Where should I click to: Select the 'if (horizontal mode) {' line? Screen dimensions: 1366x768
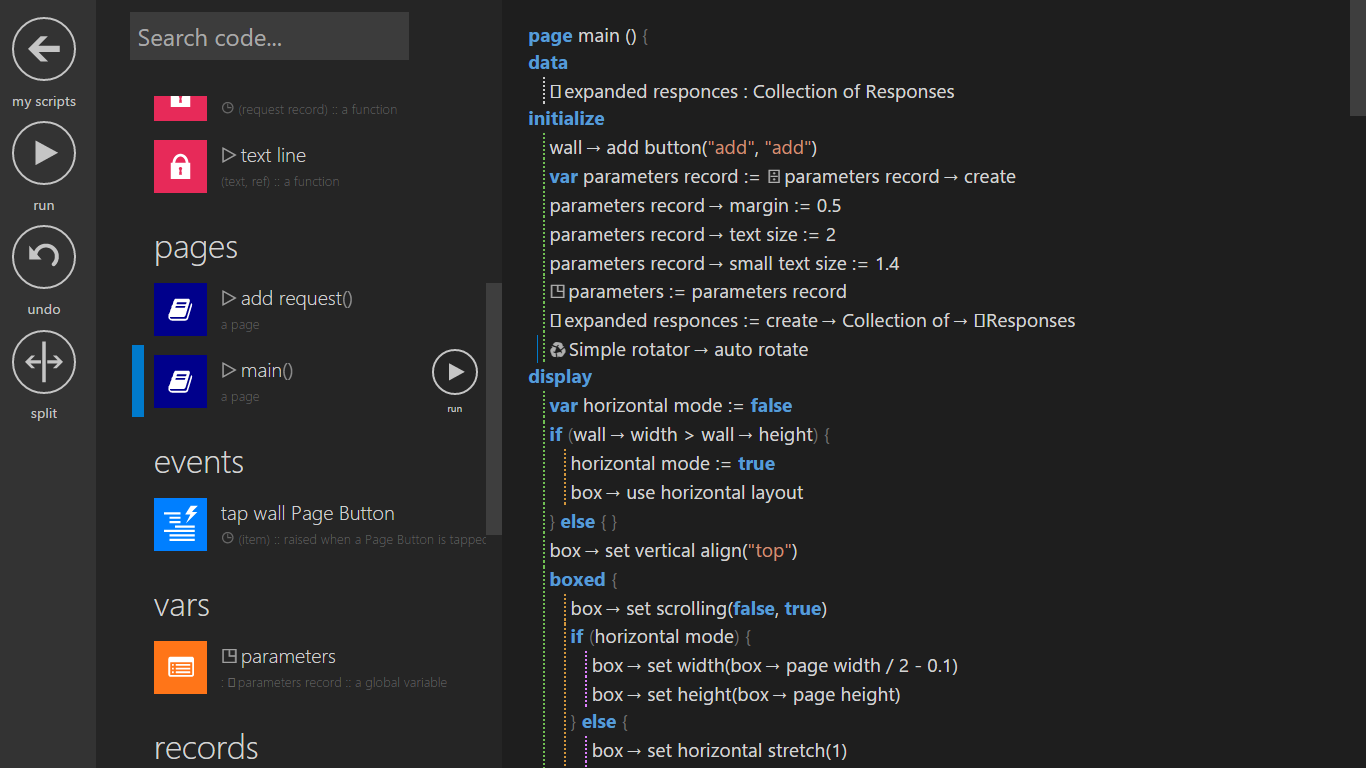[660, 637]
